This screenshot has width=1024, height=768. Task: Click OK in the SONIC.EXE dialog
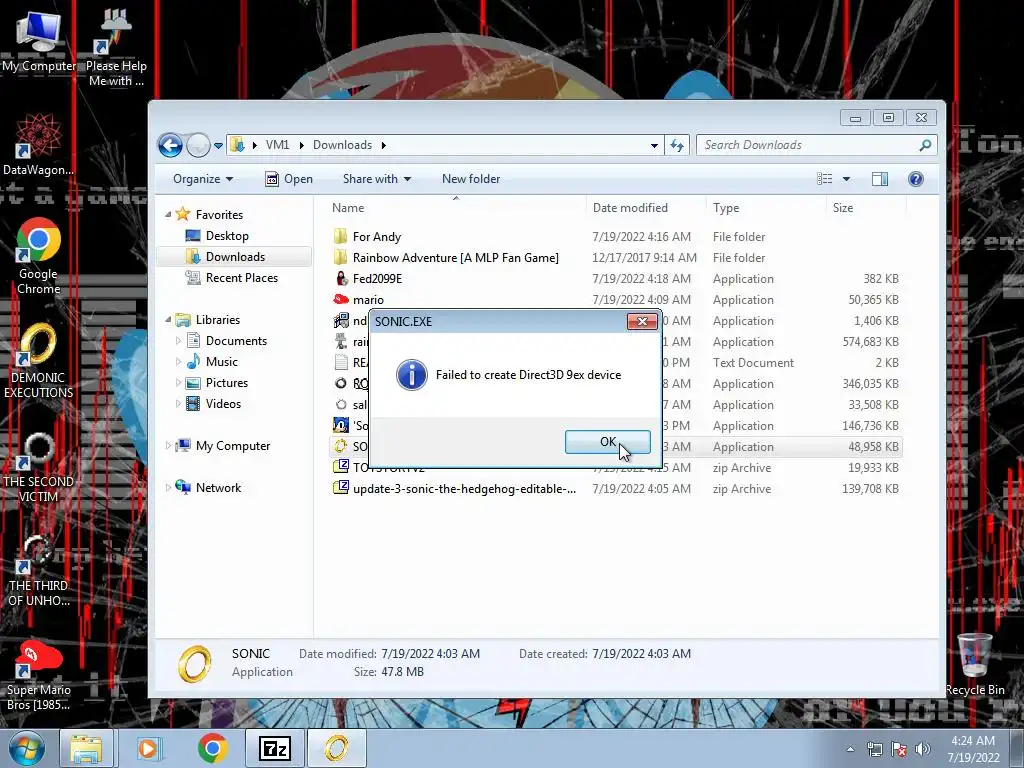tap(607, 442)
